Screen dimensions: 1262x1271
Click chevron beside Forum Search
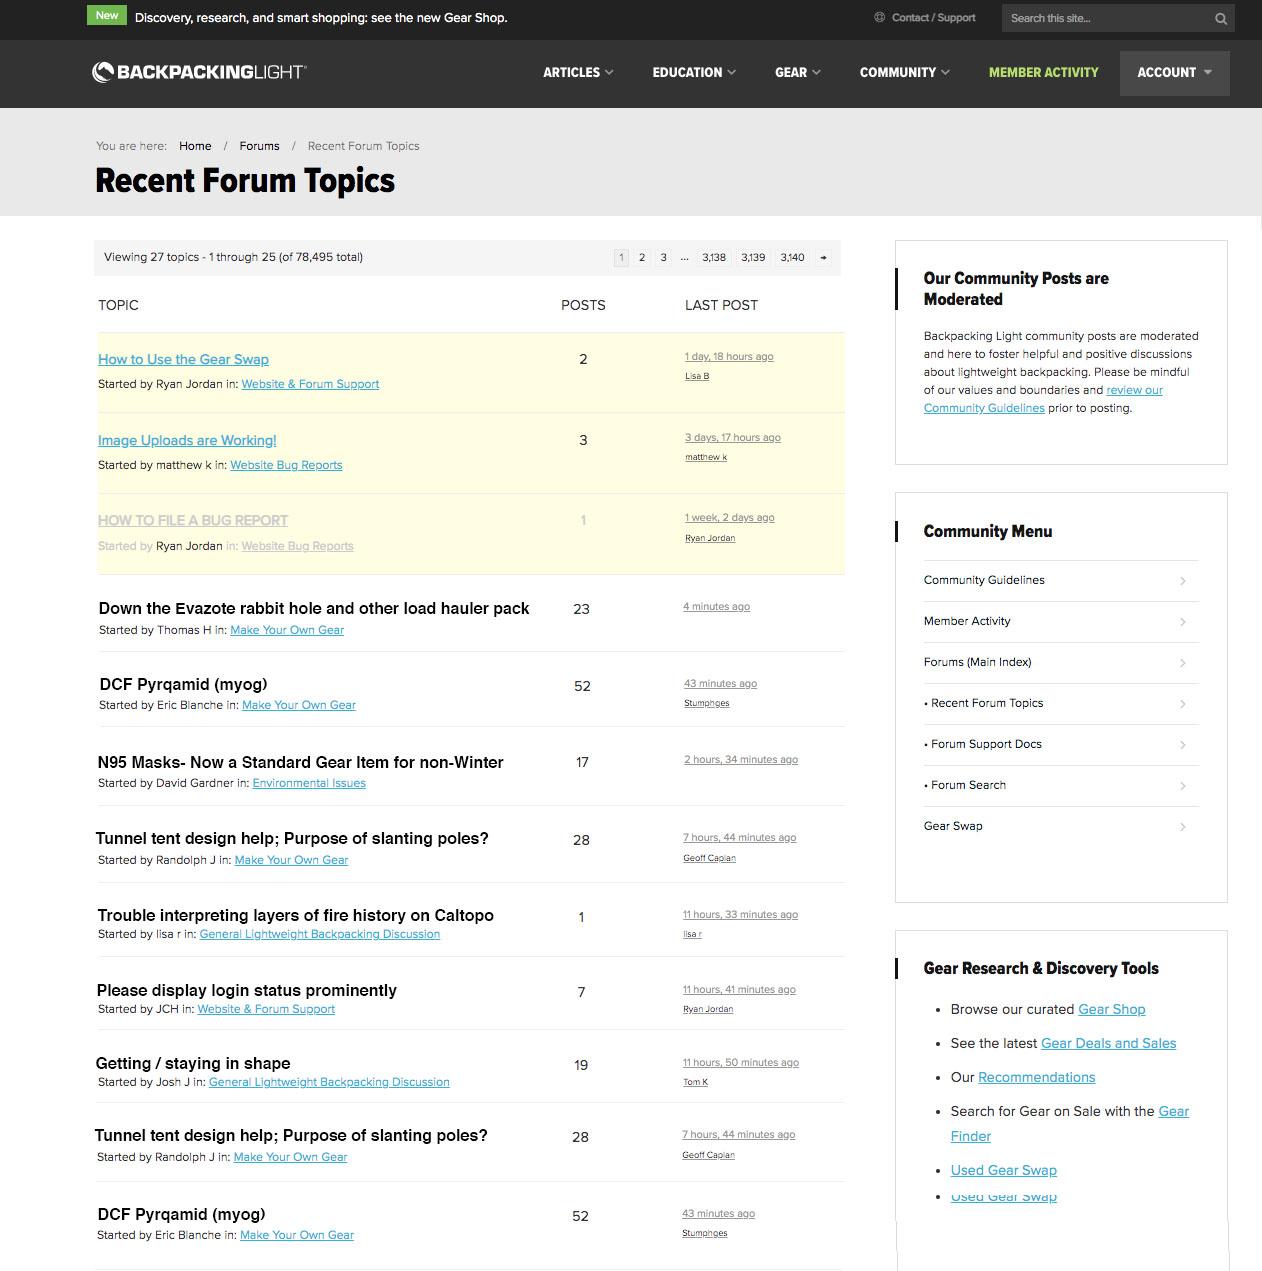[x=1183, y=786]
